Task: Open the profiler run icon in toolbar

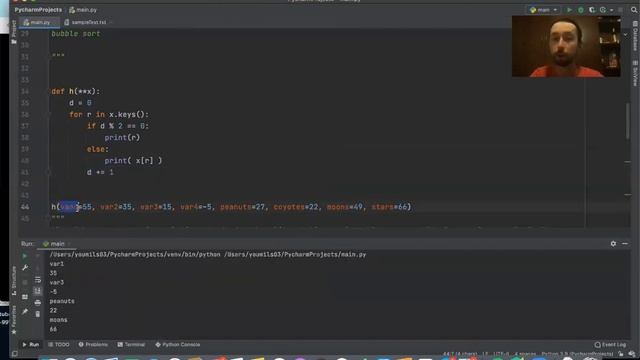Action: pos(603,10)
